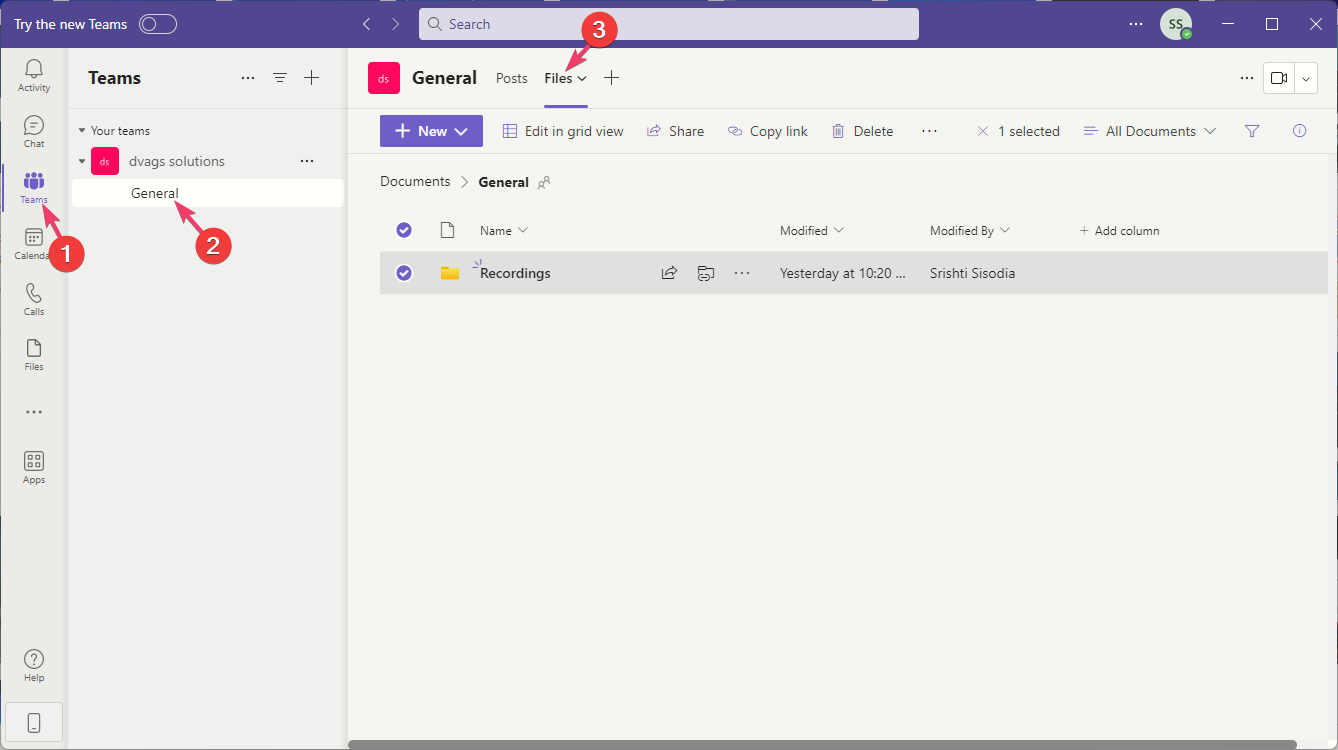
Task: Click Edit in grid view
Action: pos(563,131)
